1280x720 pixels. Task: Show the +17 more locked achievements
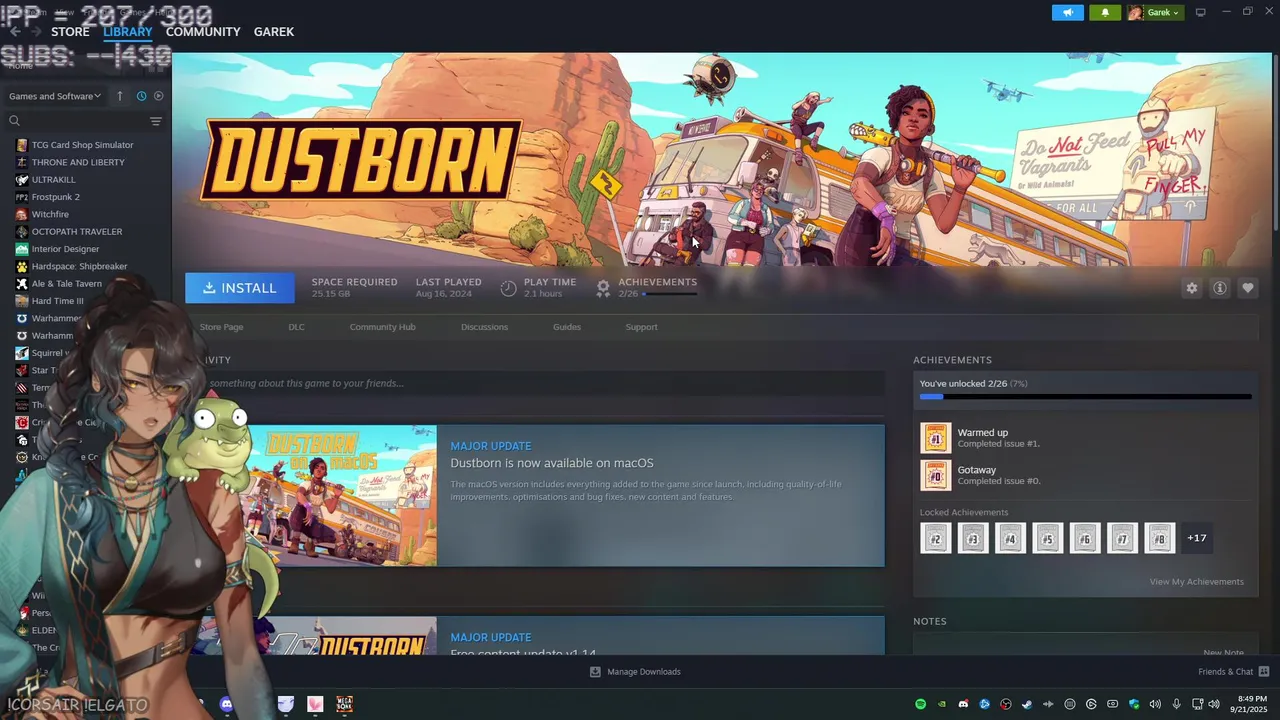(x=1197, y=538)
